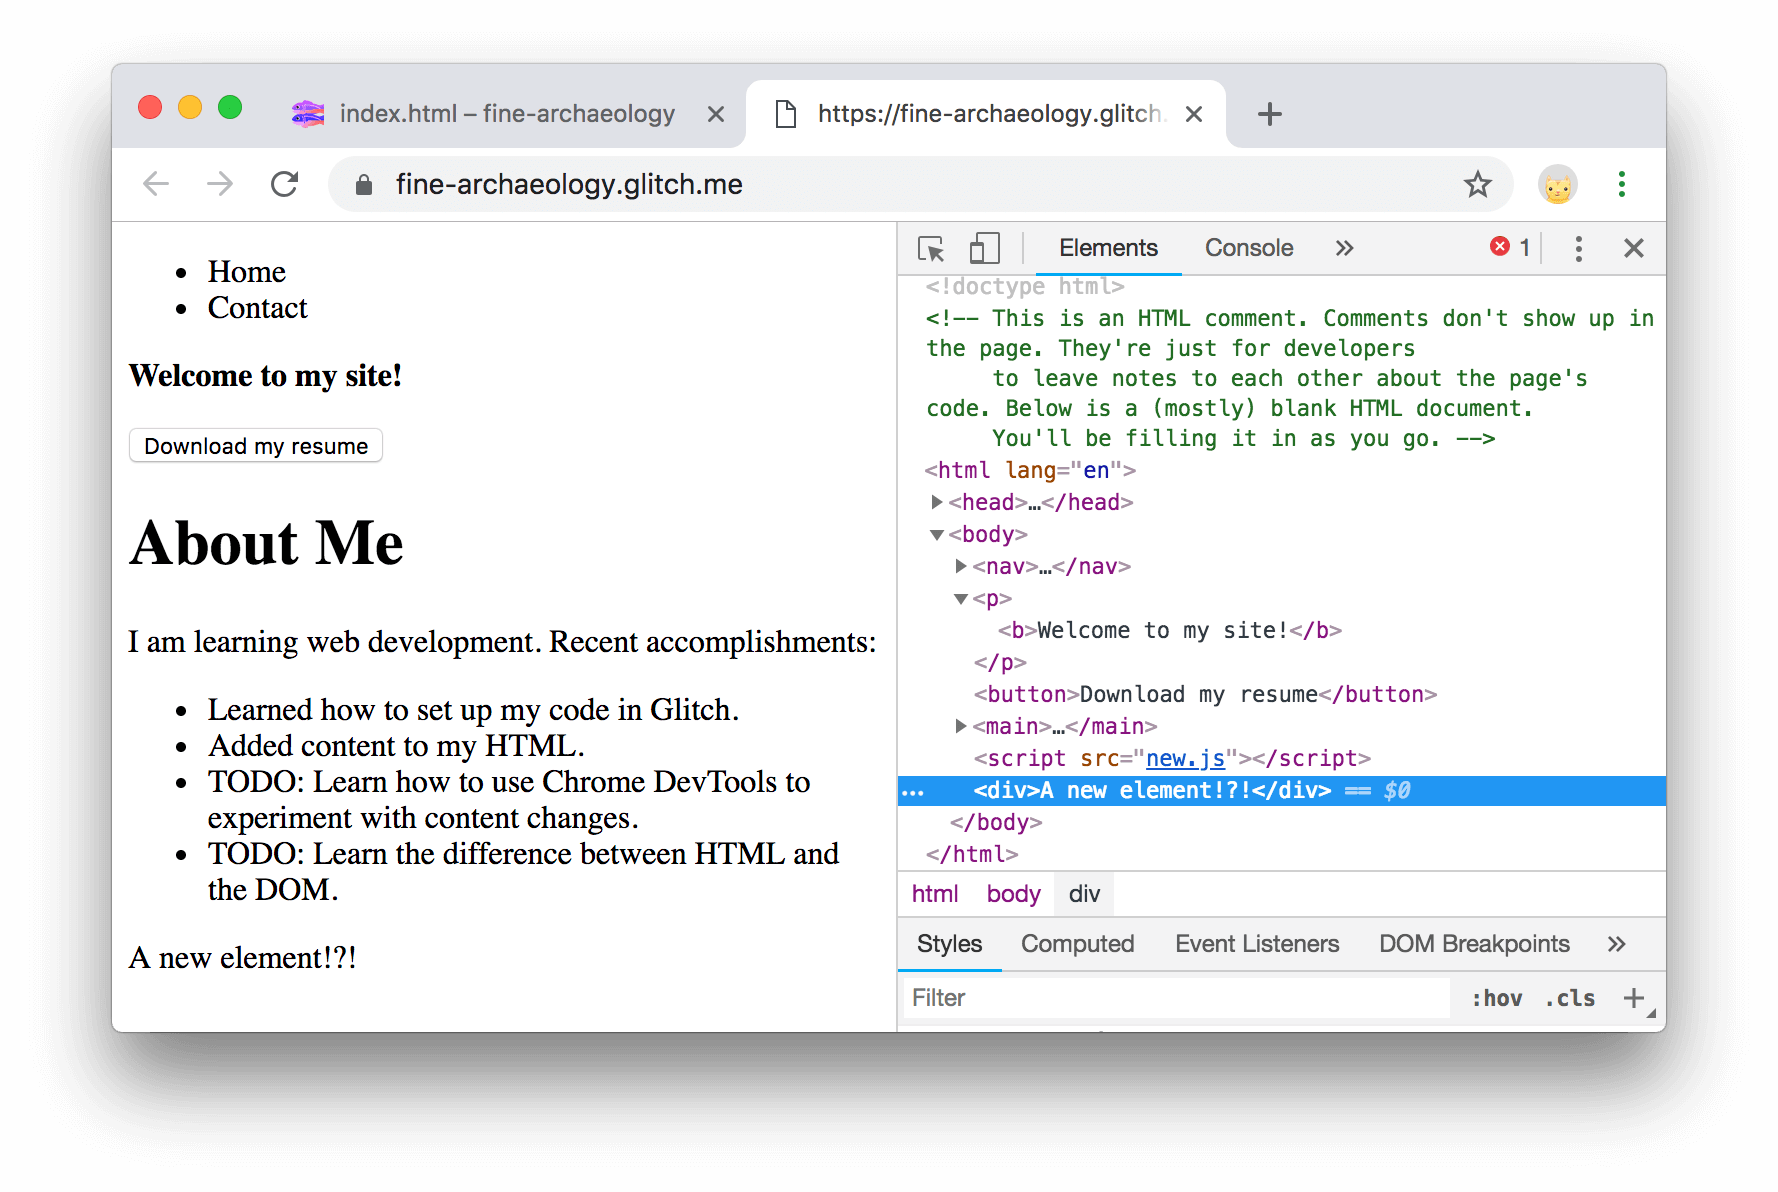Collapse the body node in DOM tree
1778x1192 pixels.
(x=937, y=535)
